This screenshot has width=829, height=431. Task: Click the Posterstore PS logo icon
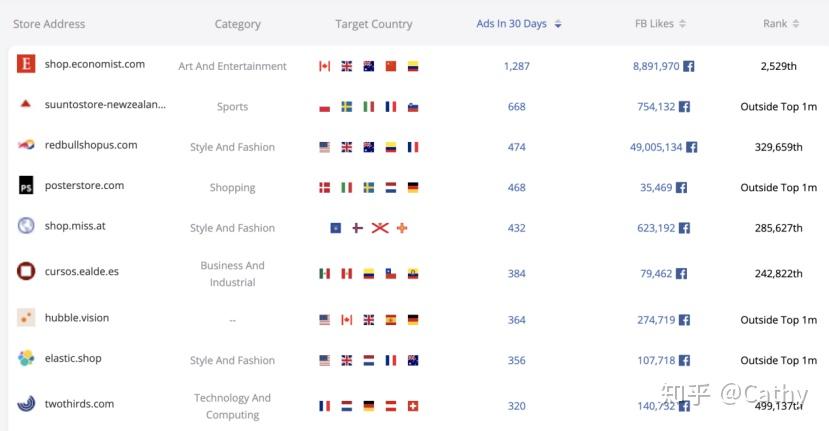(x=26, y=186)
